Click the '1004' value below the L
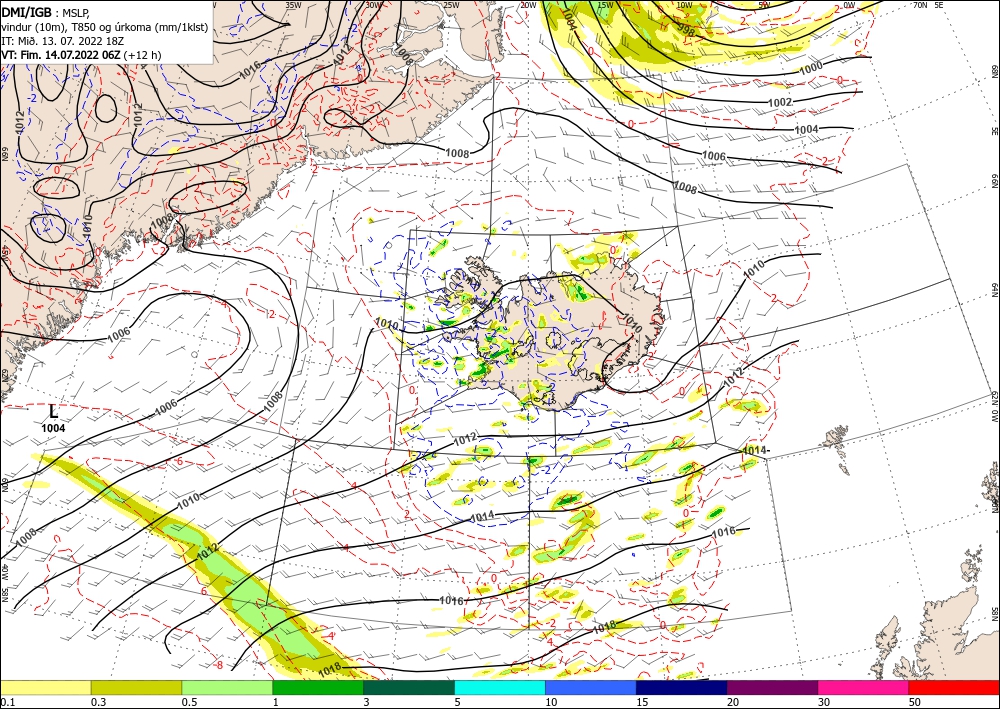Screen dimensions: 1000x709 [x=54, y=428]
